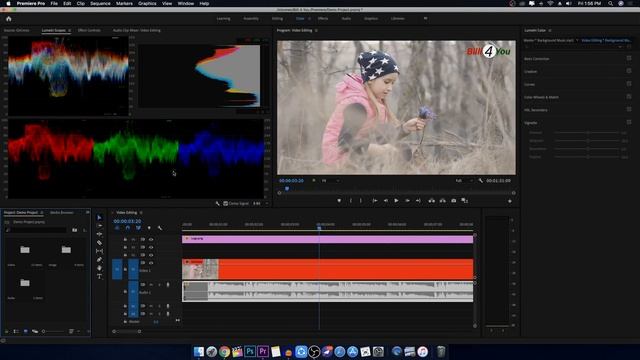The height and width of the screenshot is (360, 640).
Task: Mute the Audio 1 track
Action: pyautogui.click(x=151, y=284)
